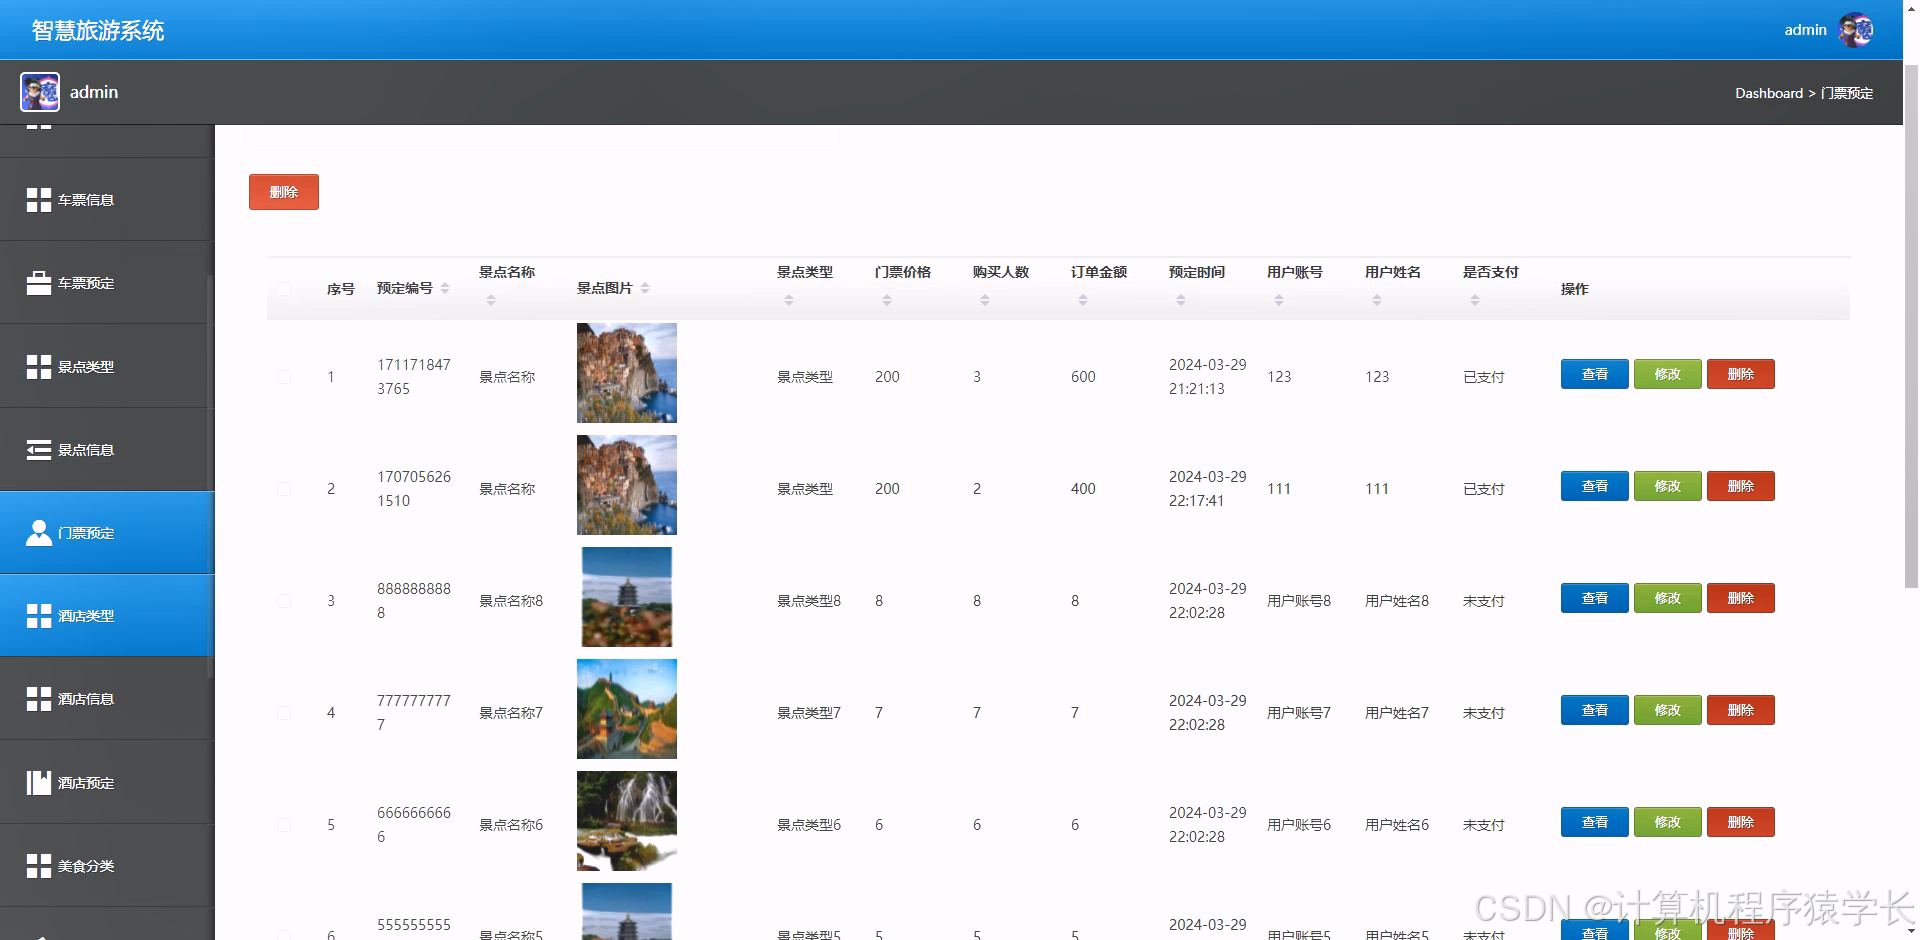
Task: Sort by the 景点图片 column arrows
Action: [x=645, y=288]
